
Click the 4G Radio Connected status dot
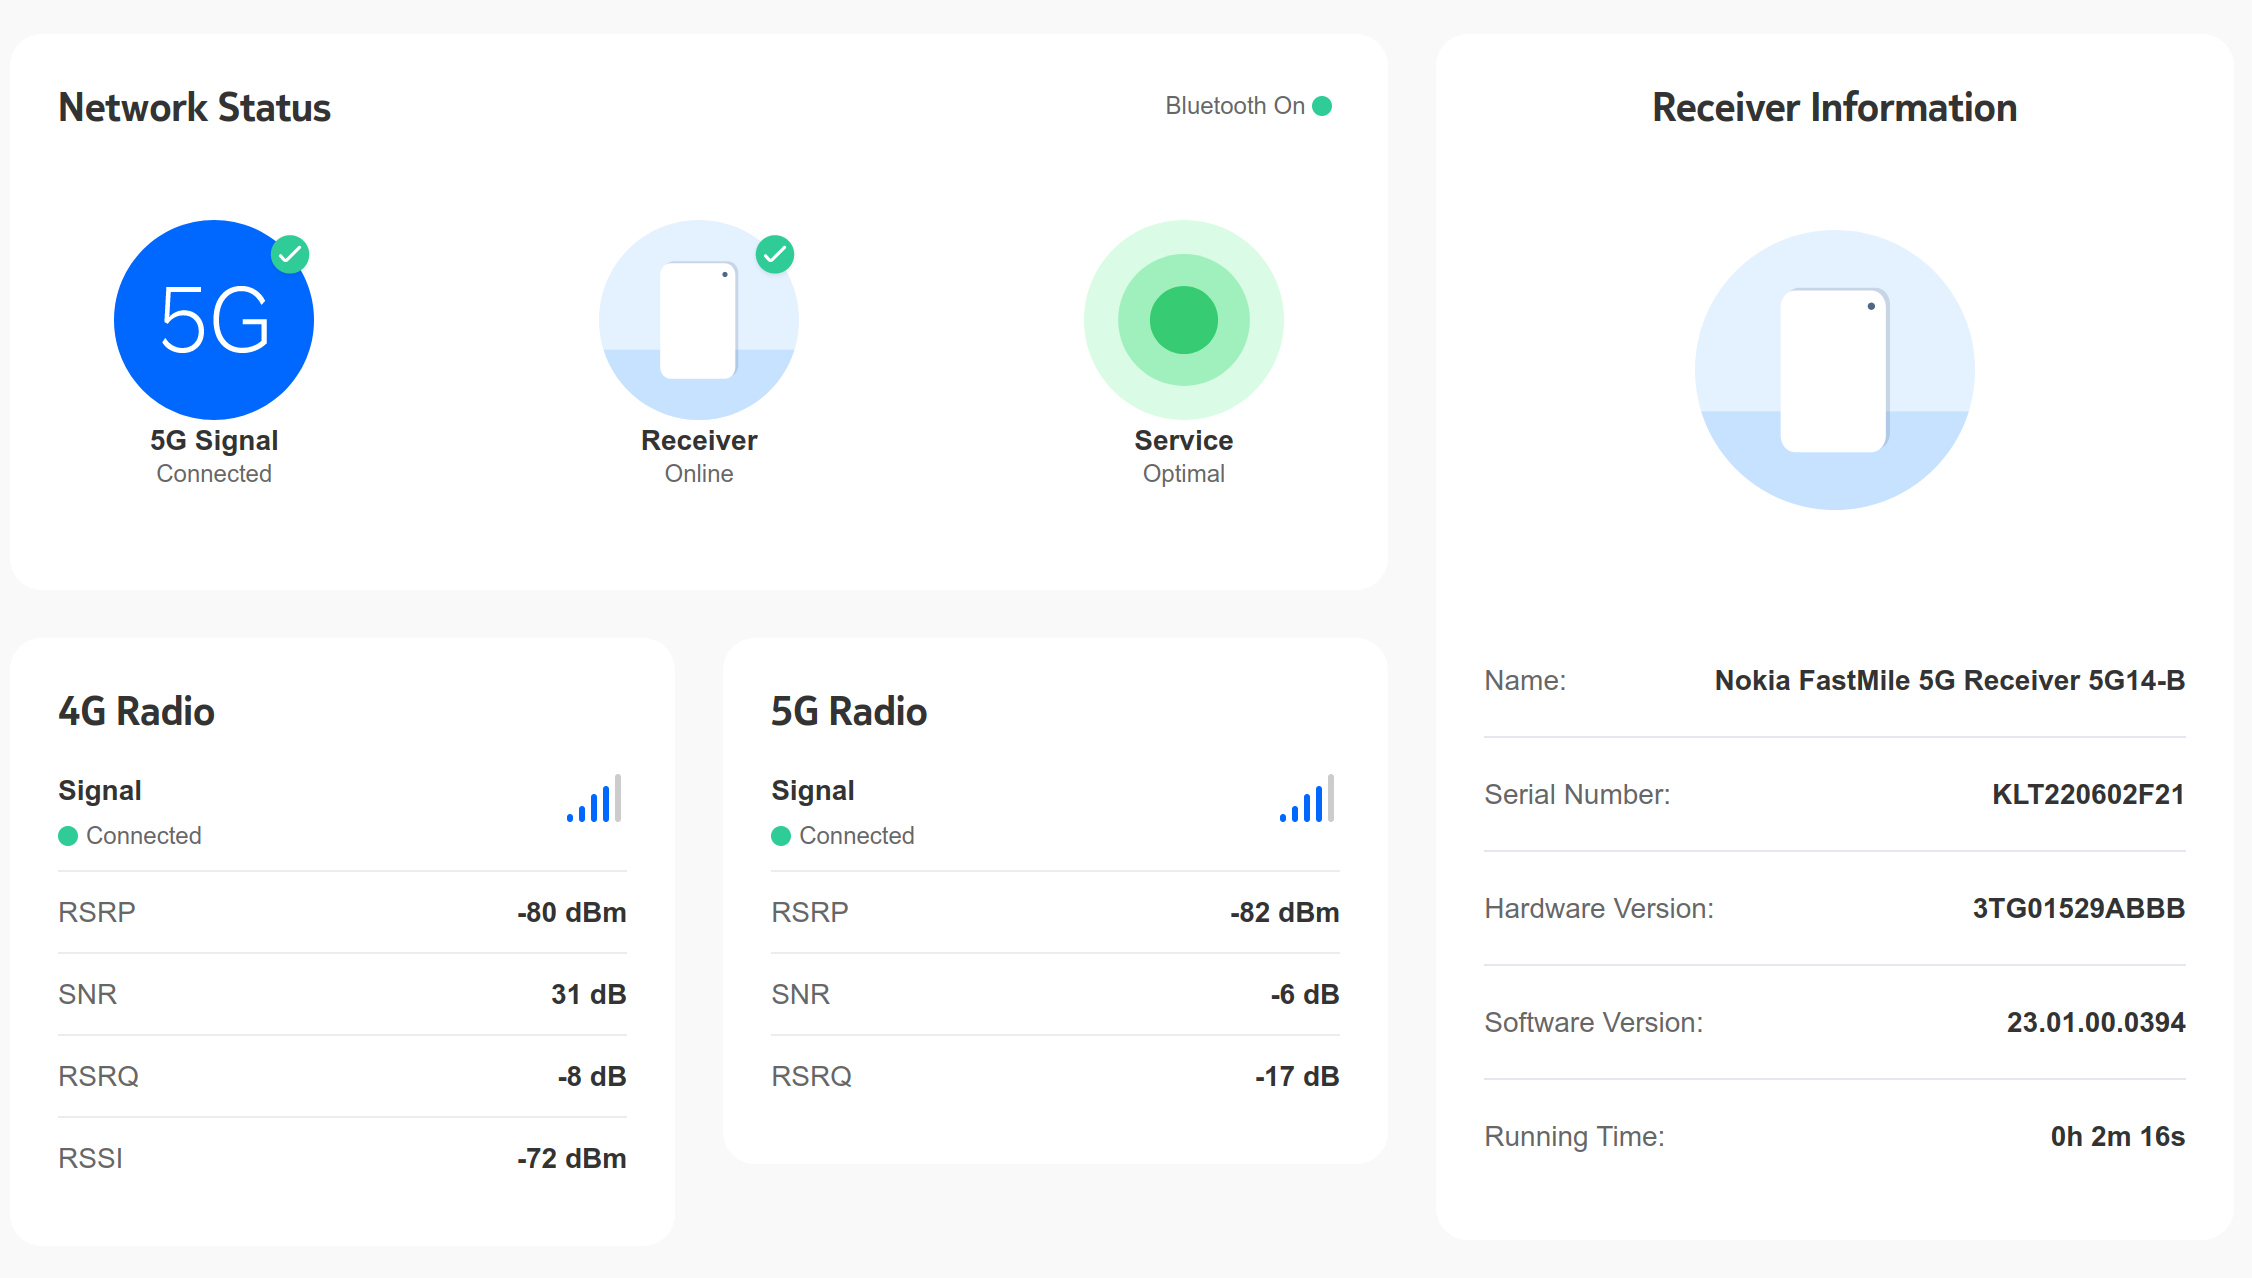coord(68,836)
